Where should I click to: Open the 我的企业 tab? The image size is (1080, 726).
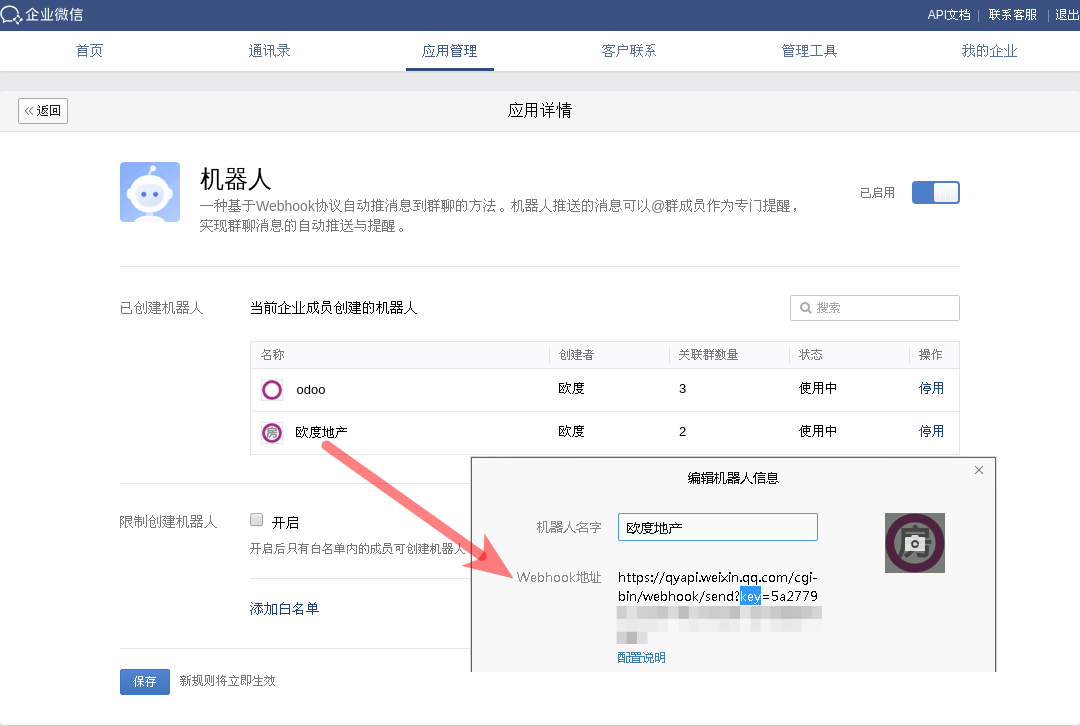point(989,51)
